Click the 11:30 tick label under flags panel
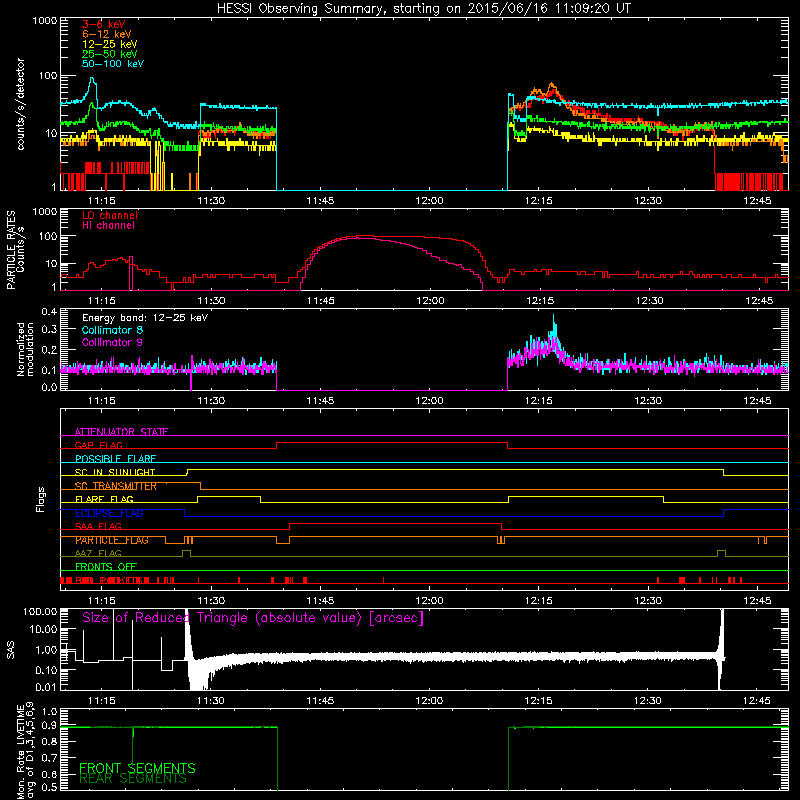This screenshot has height=800, width=800. click(211, 601)
